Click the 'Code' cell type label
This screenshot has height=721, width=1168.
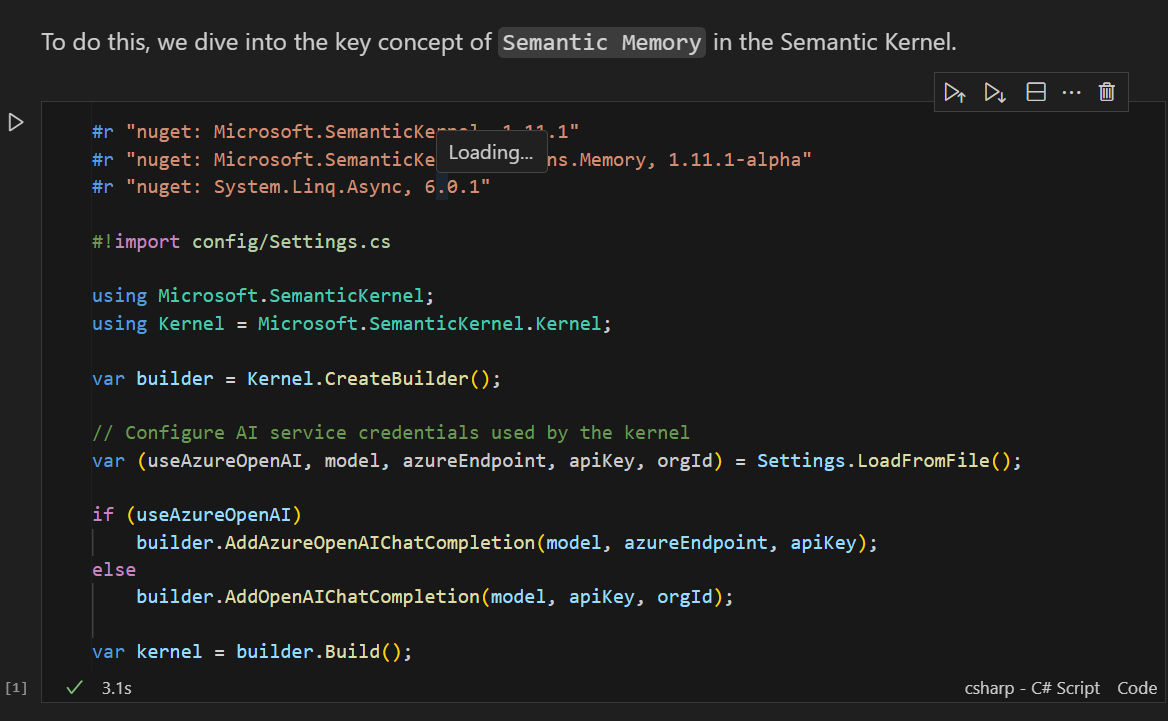[x=1137, y=688]
